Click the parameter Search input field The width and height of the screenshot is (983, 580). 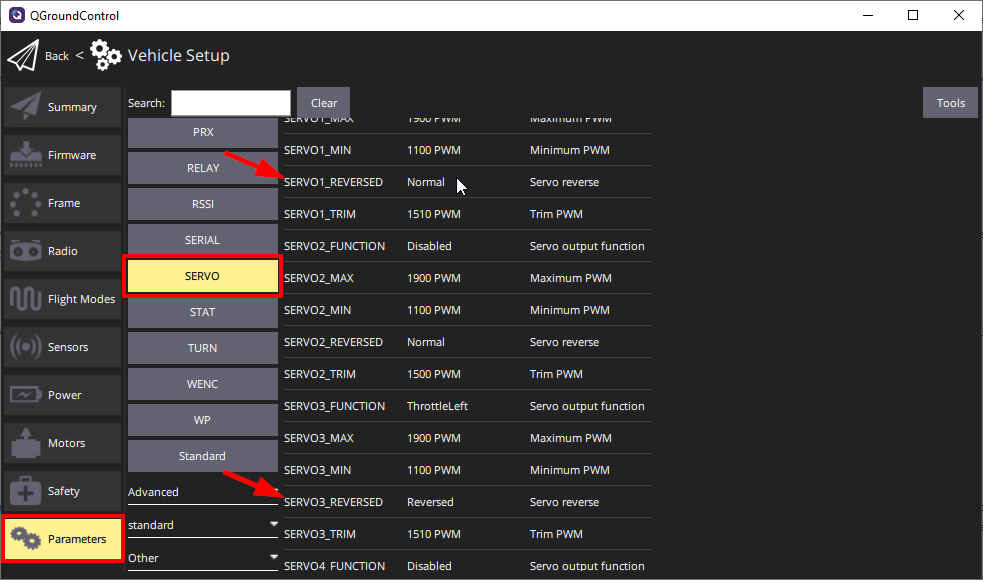230,103
